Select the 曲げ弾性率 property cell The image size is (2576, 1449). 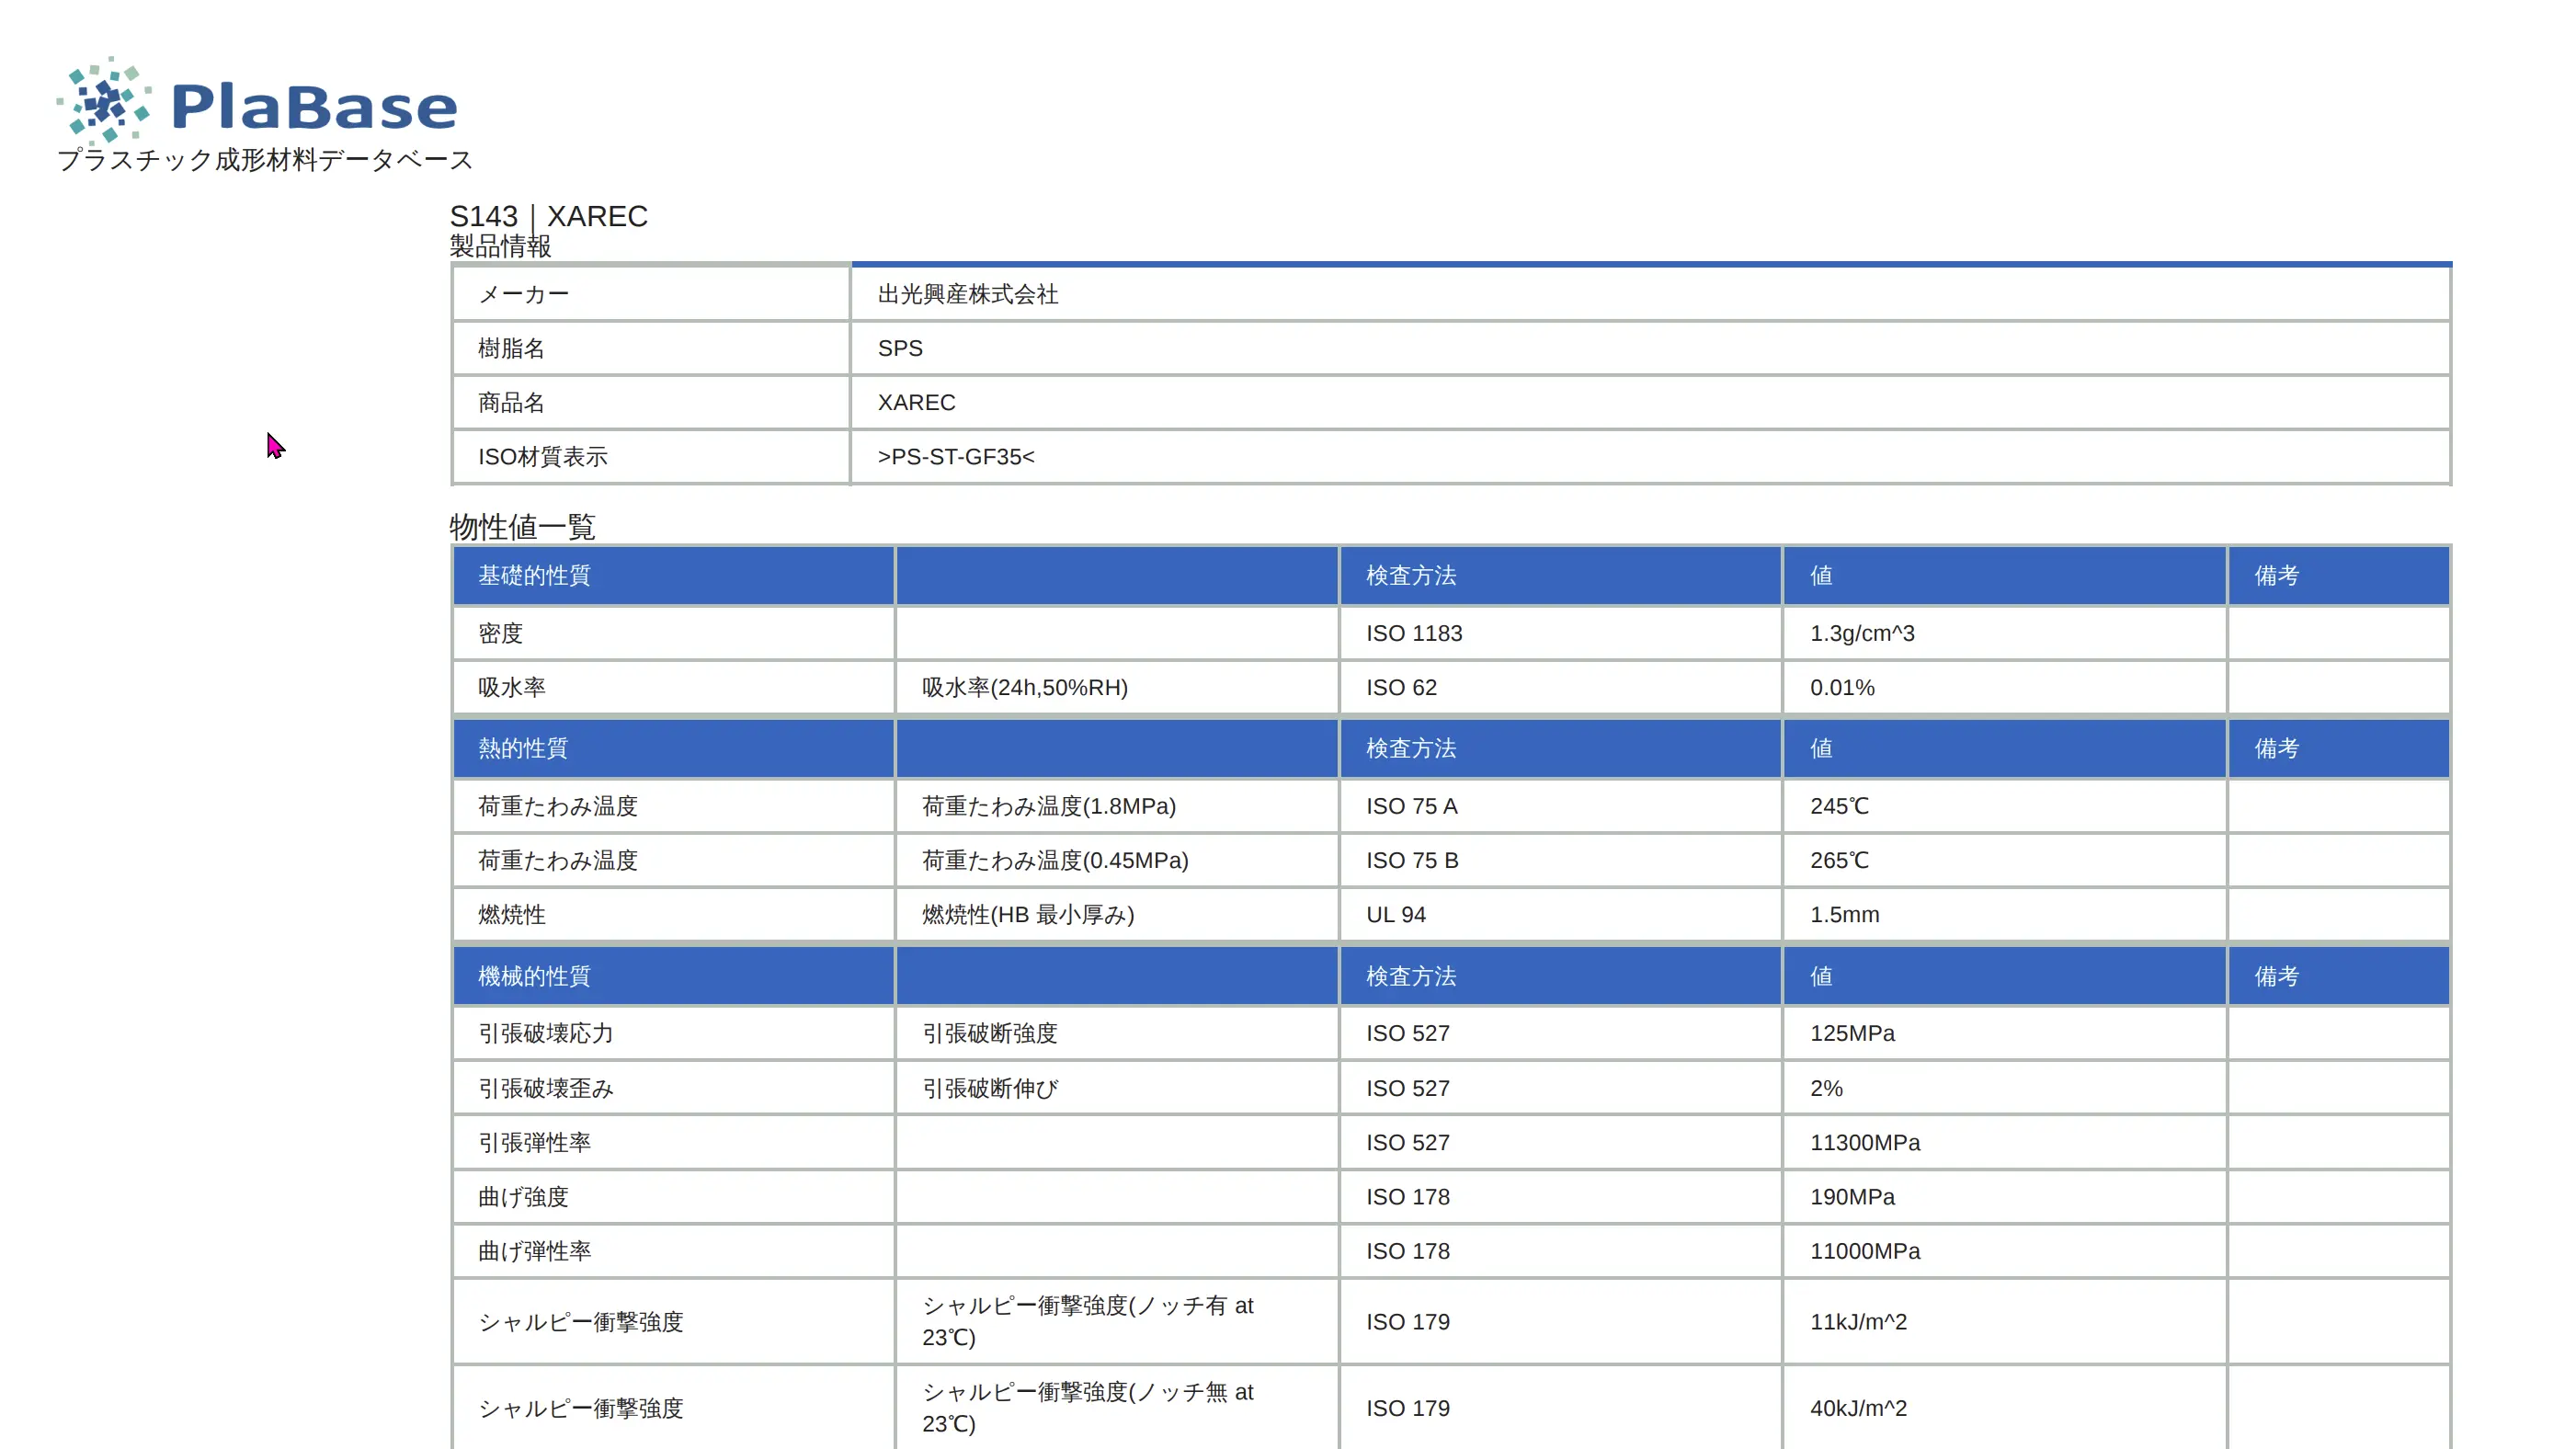click(x=673, y=1250)
